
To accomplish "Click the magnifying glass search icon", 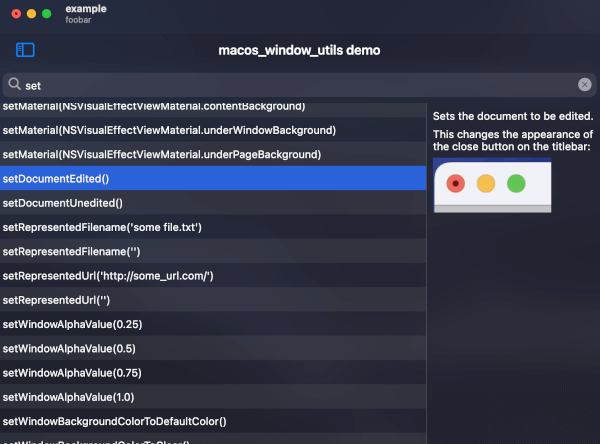I will [x=15, y=84].
